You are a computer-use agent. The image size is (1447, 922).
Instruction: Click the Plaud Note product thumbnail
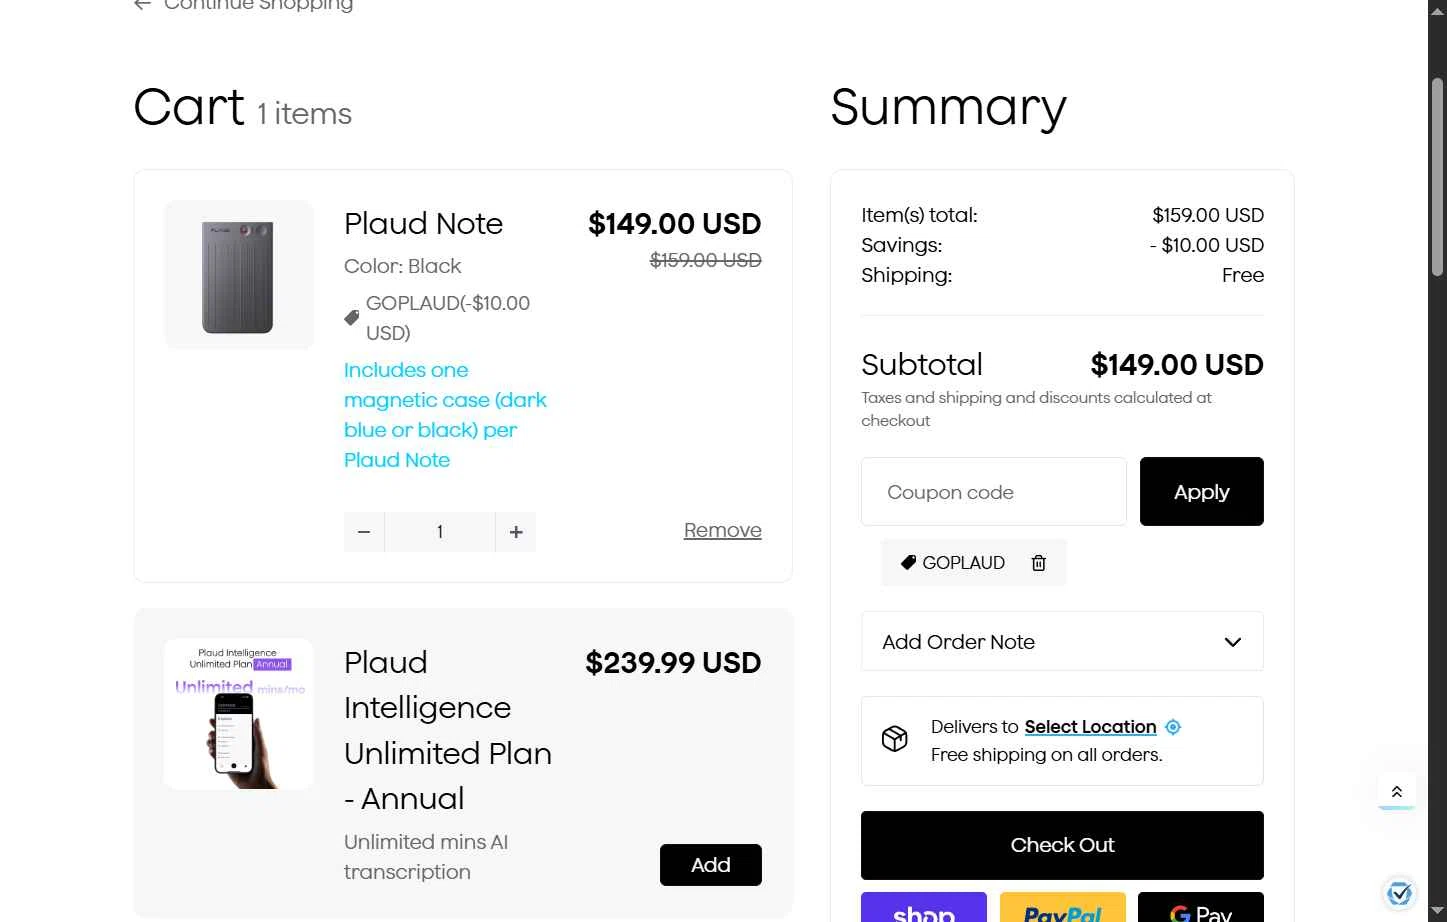pyautogui.click(x=238, y=275)
